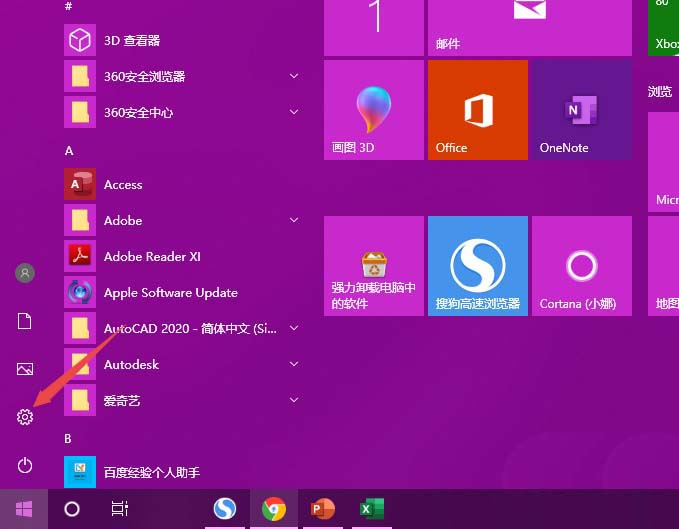The width and height of the screenshot is (679, 529).
Task: Click the # section header
Action: pyautogui.click(x=68, y=6)
